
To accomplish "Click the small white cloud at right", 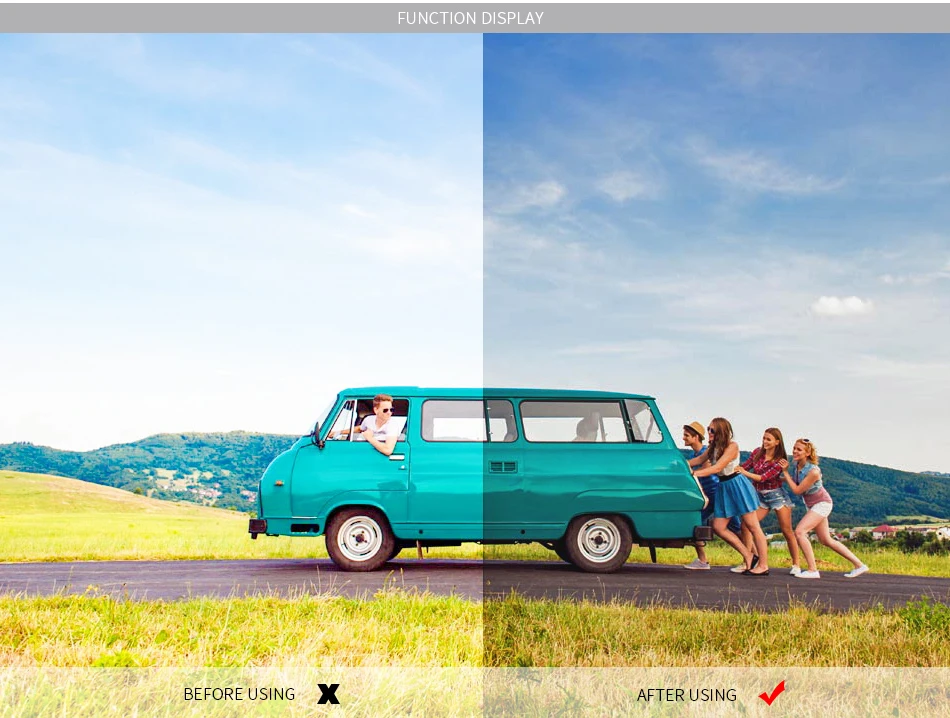I will point(842,306).
